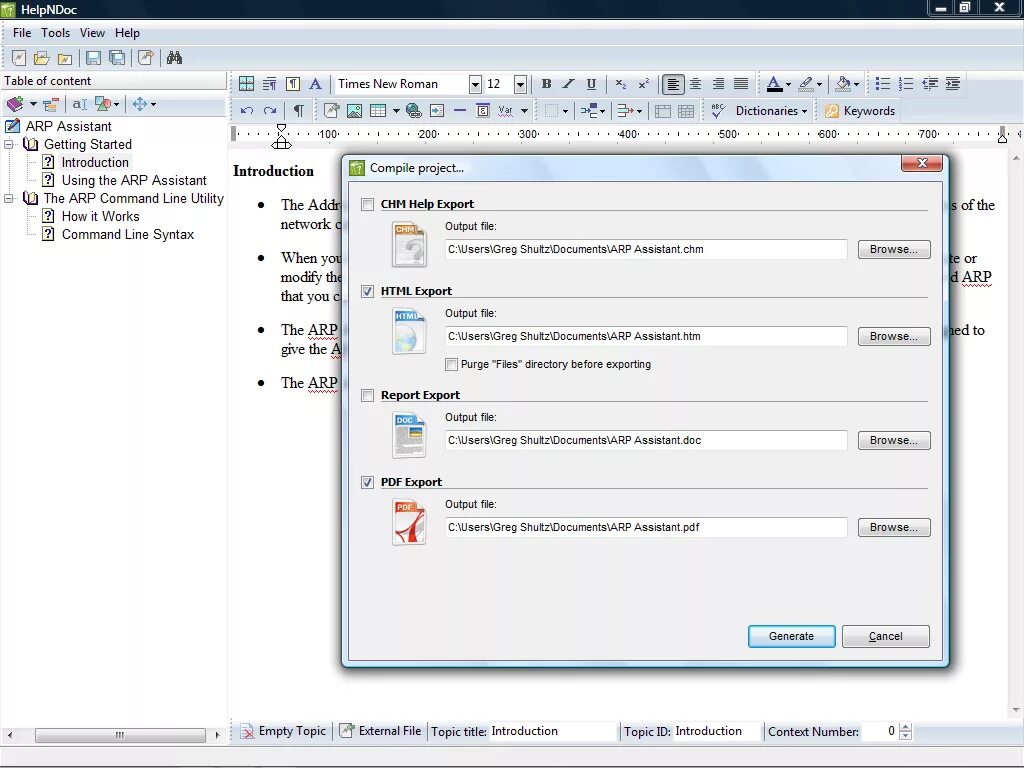The height and width of the screenshot is (768, 1024).
Task: Open the Add topic dropdown arrow
Action: (x=33, y=104)
